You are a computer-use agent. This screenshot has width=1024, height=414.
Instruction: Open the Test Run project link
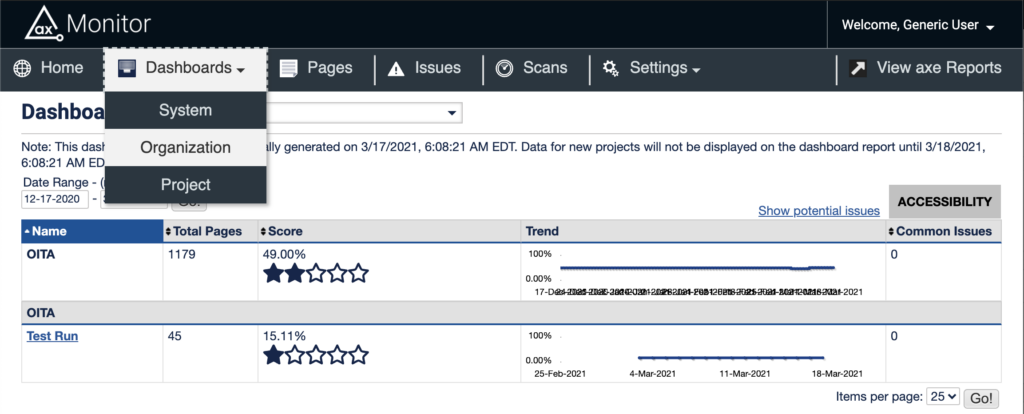click(x=52, y=336)
